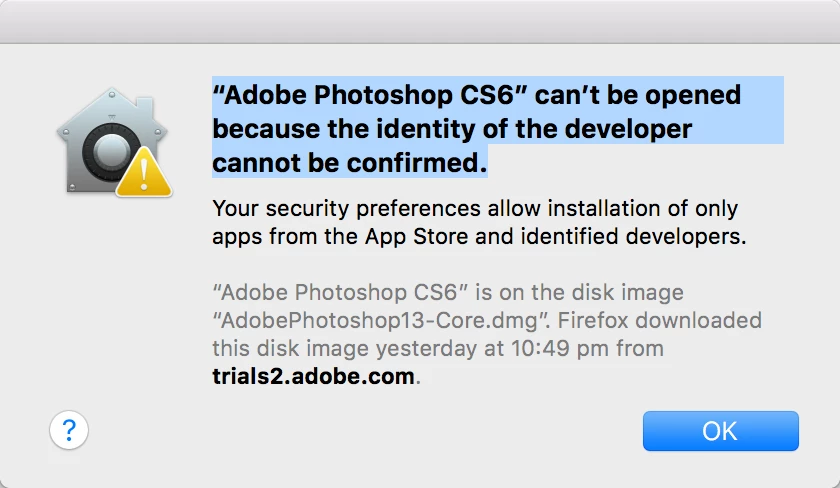Click the highlighted "Adobe Photoshop CS6" headline line

(x=477, y=95)
